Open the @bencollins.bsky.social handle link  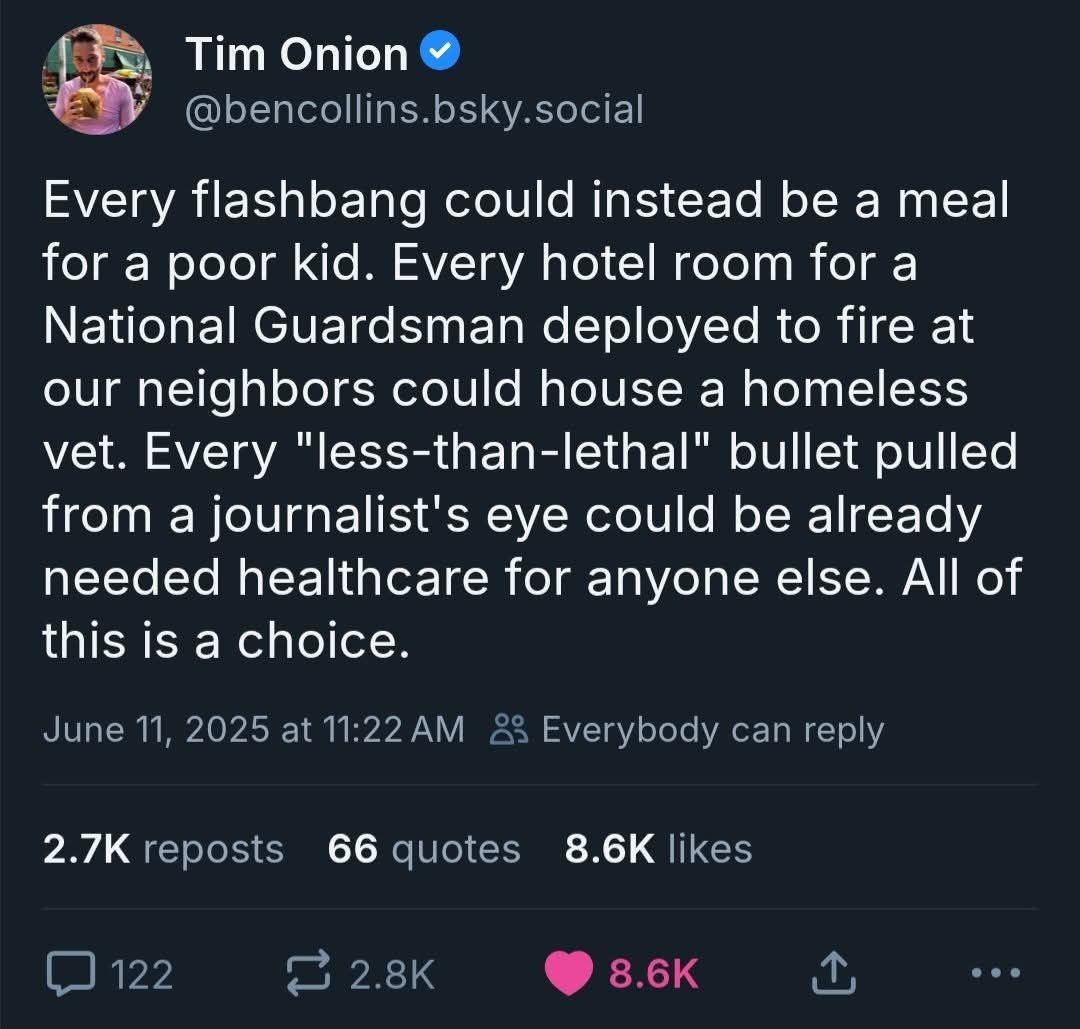[414, 109]
